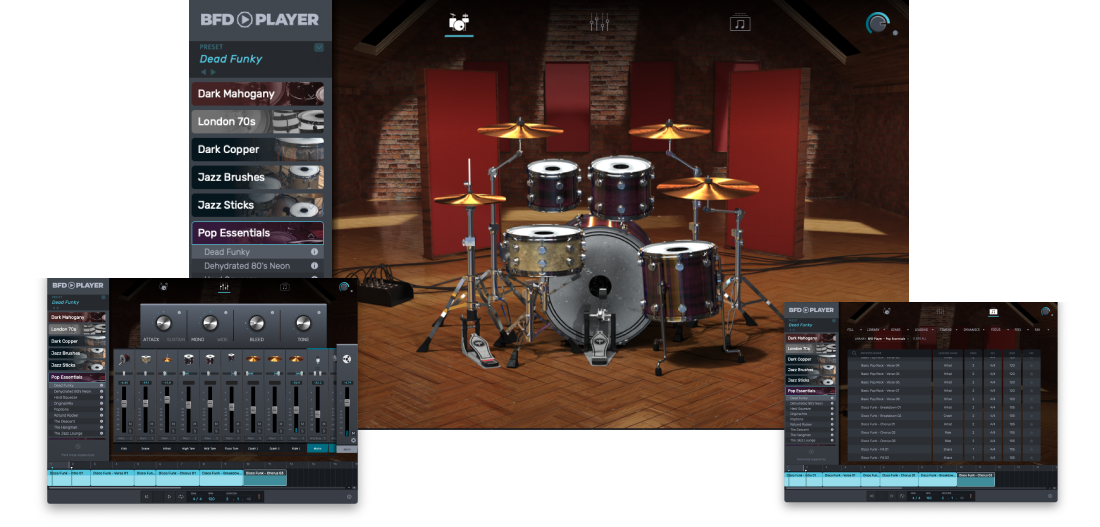Select Jazz Brushes expansion in main window

(258, 177)
